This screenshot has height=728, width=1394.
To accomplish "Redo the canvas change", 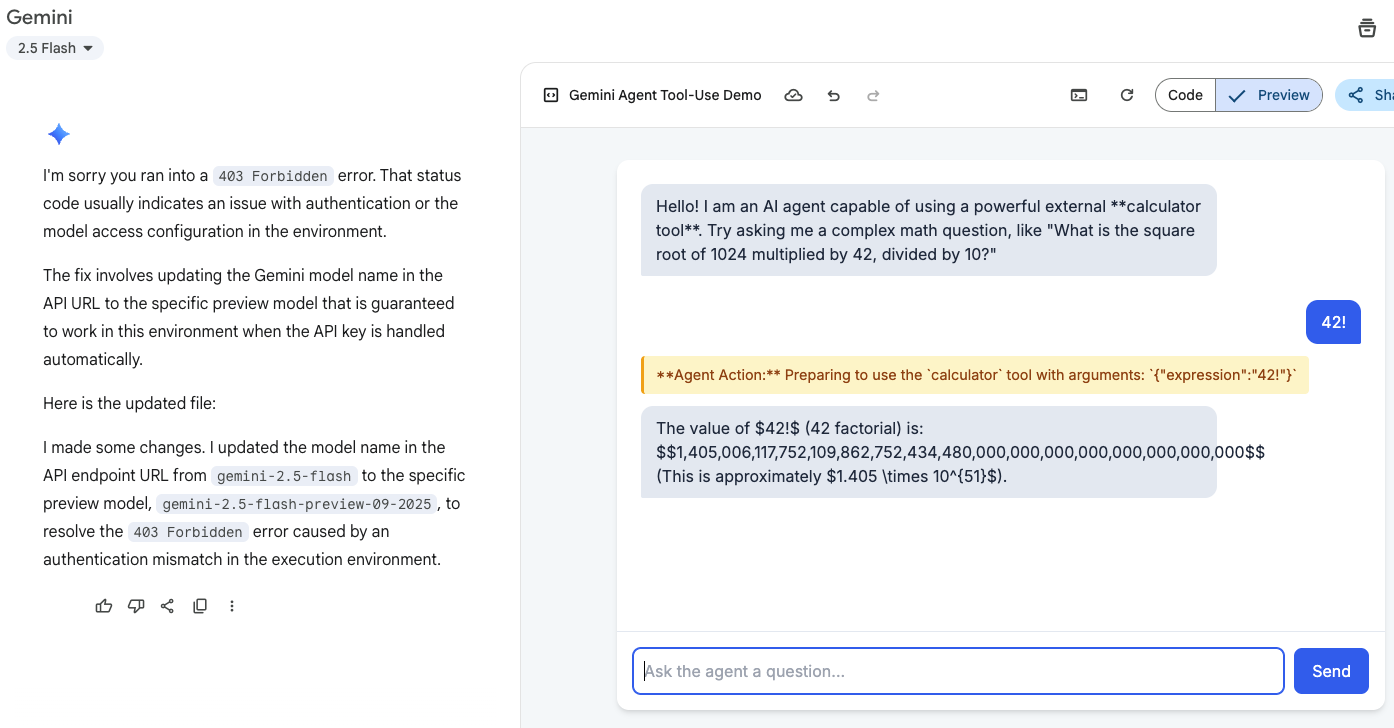I will click(x=873, y=95).
